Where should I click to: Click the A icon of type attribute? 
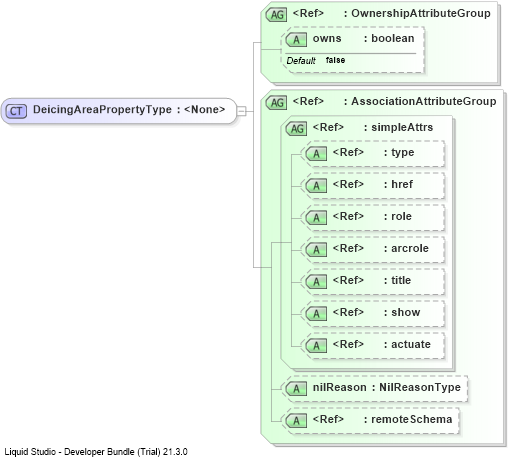(316, 154)
